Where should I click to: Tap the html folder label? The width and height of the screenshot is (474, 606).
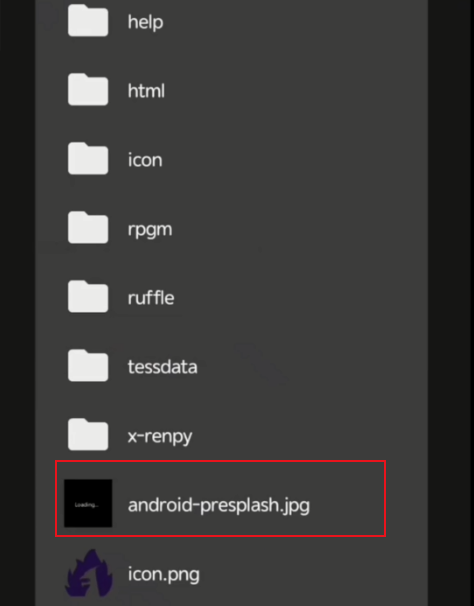point(146,91)
